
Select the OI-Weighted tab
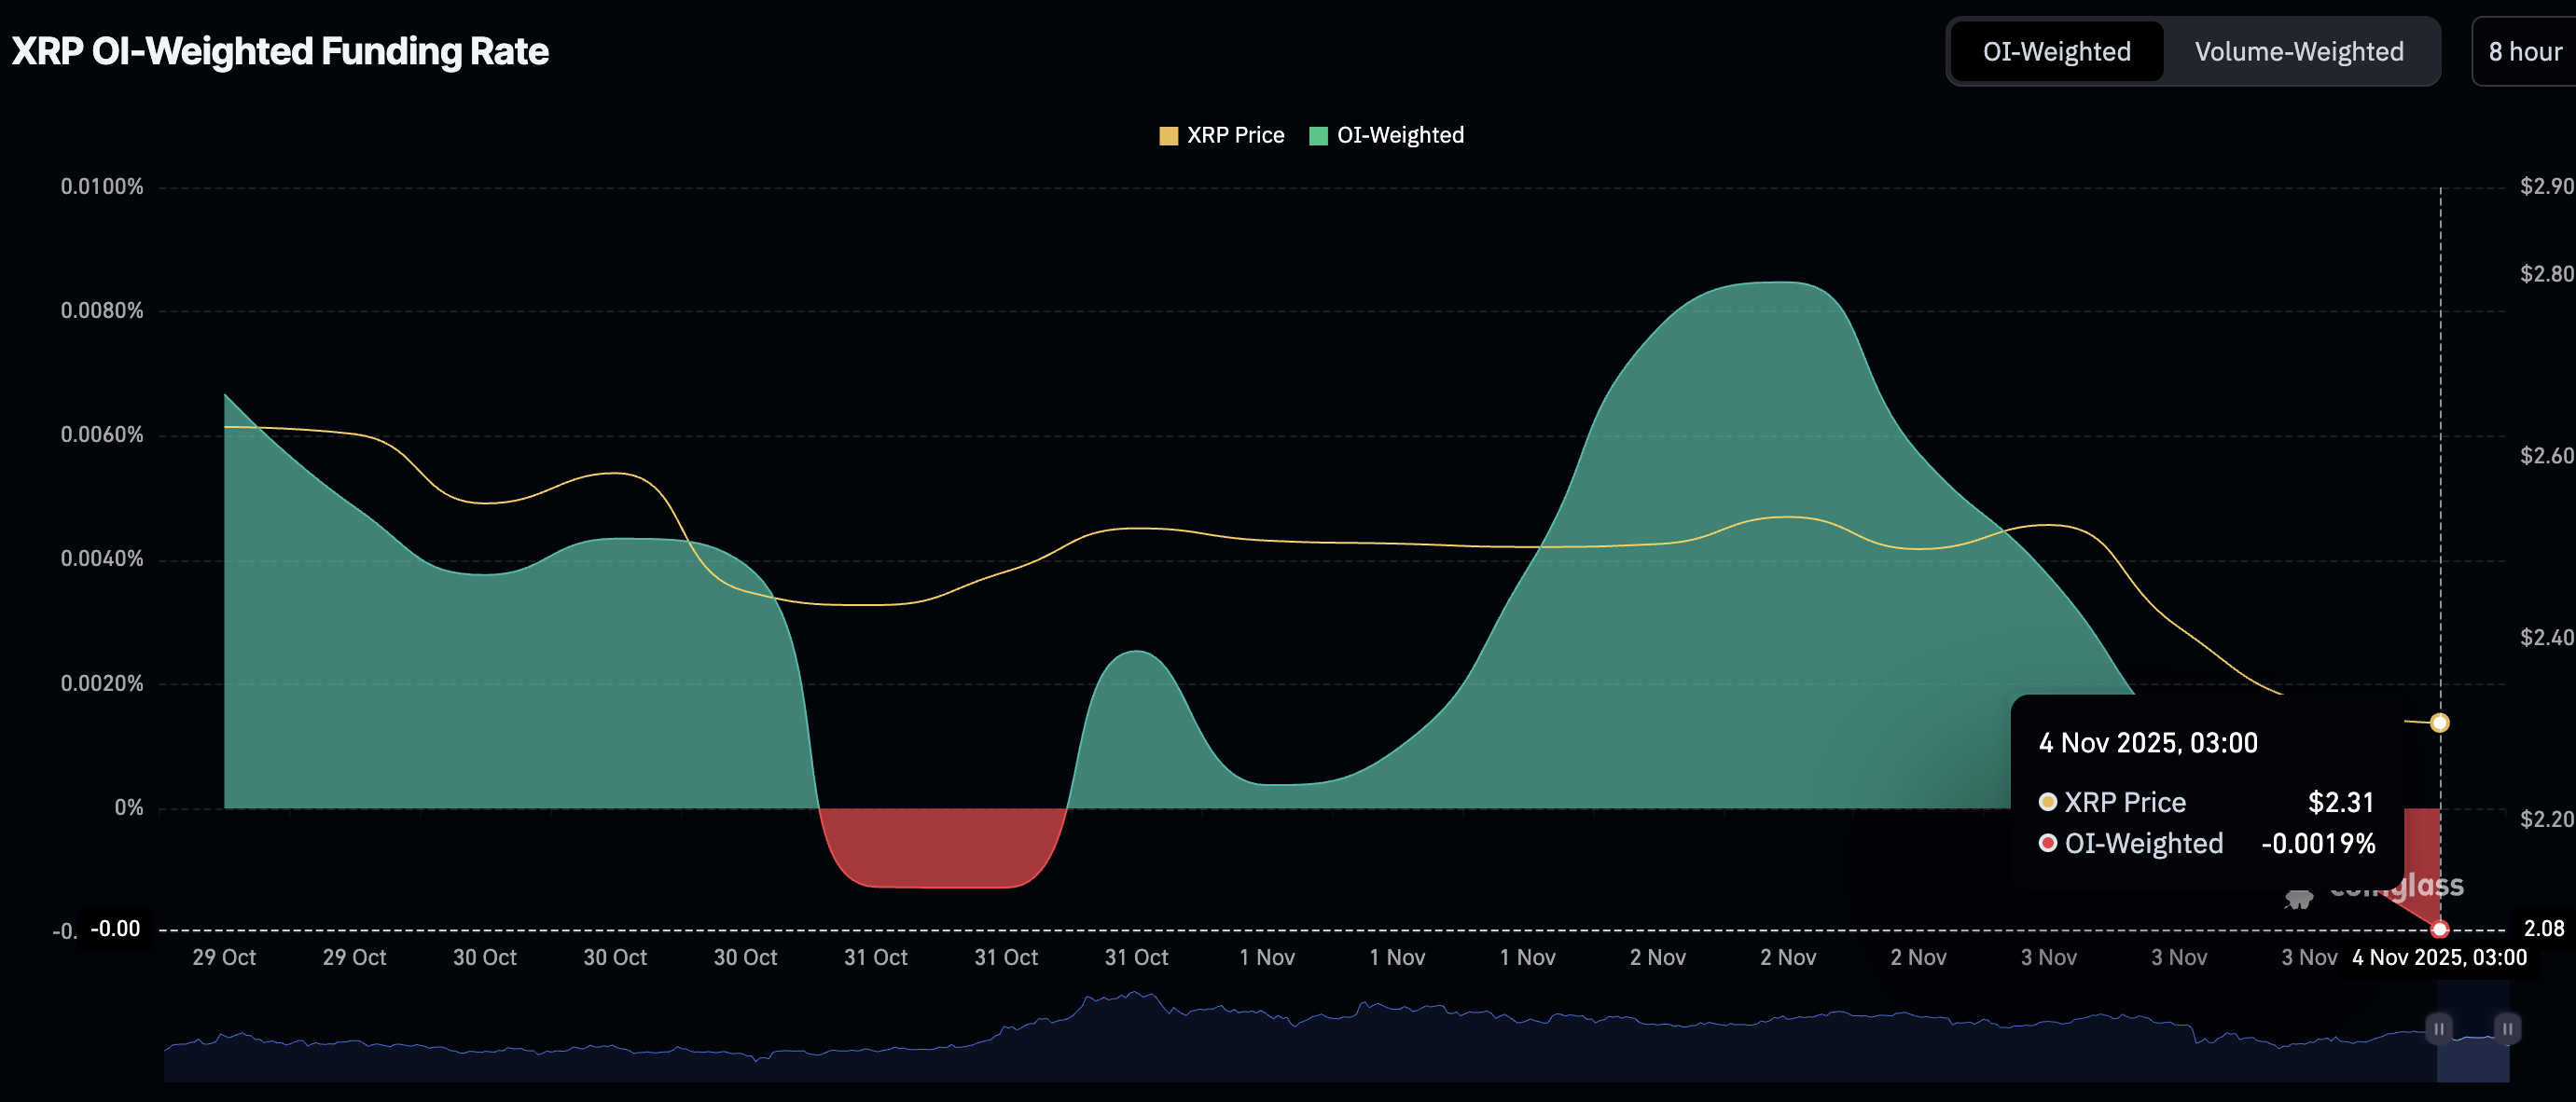click(2056, 51)
